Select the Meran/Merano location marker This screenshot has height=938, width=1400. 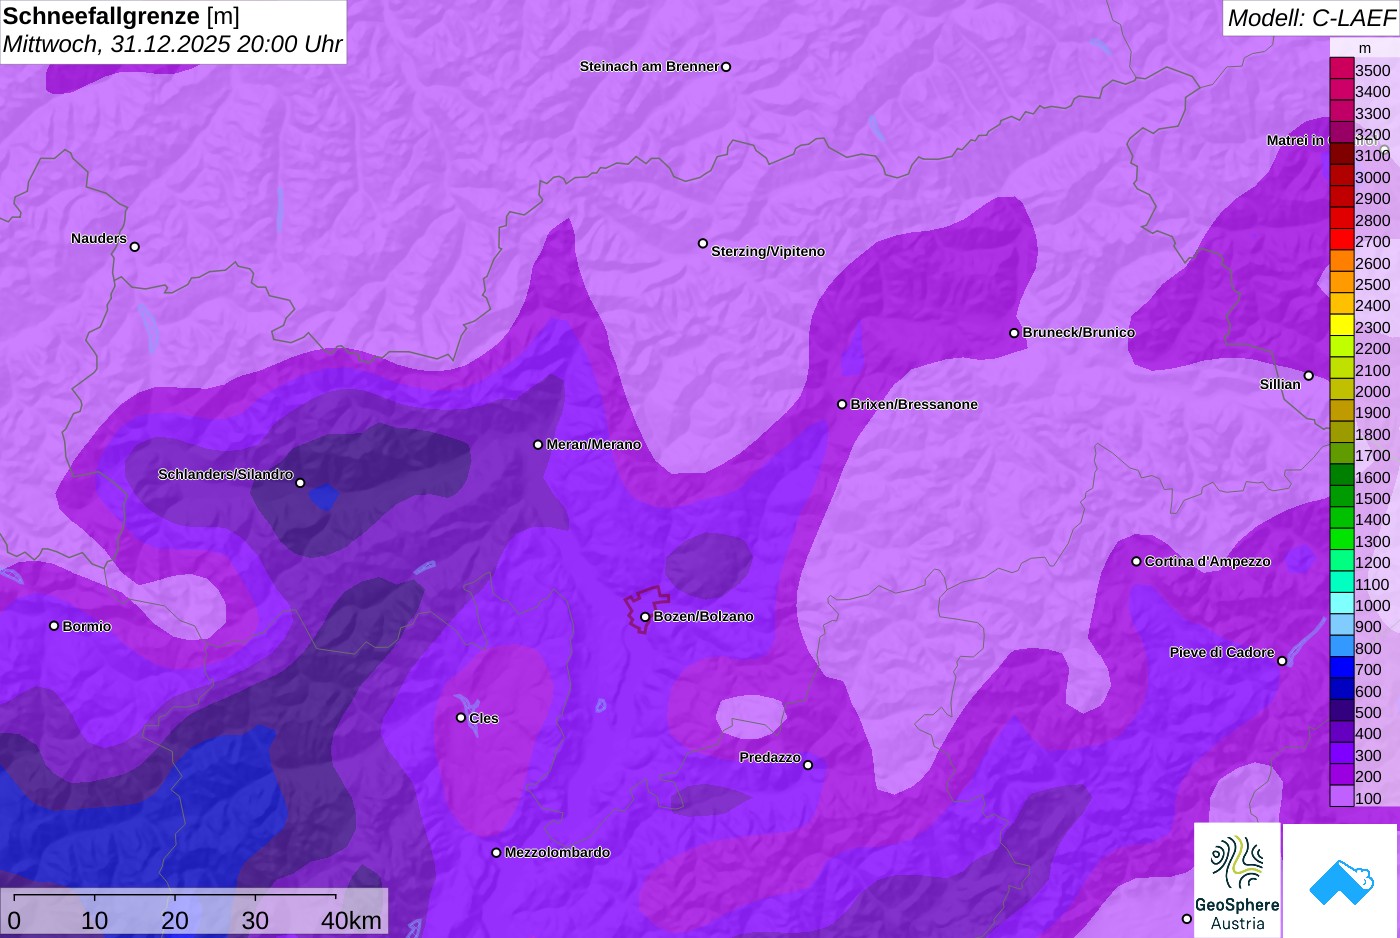click(538, 445)
